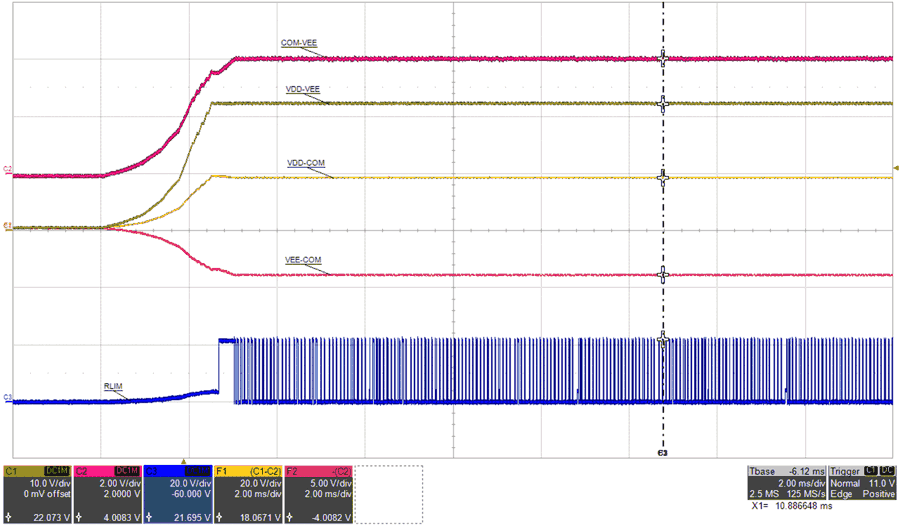
Task: Click the DC1M coupling badge on C2
Action: coord(127,471)
